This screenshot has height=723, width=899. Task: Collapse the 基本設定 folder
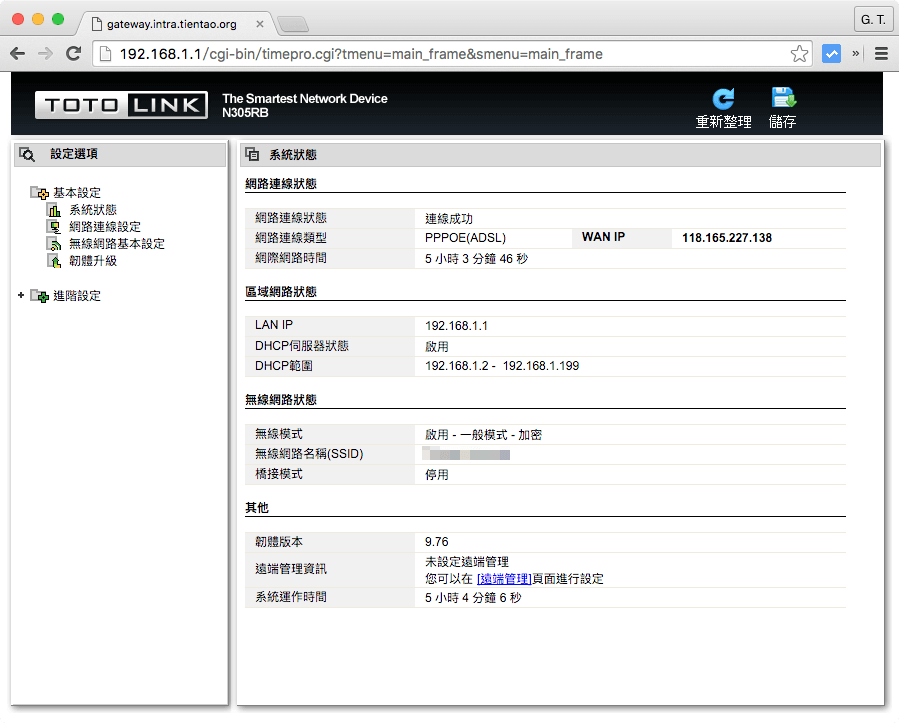point(39,193)
